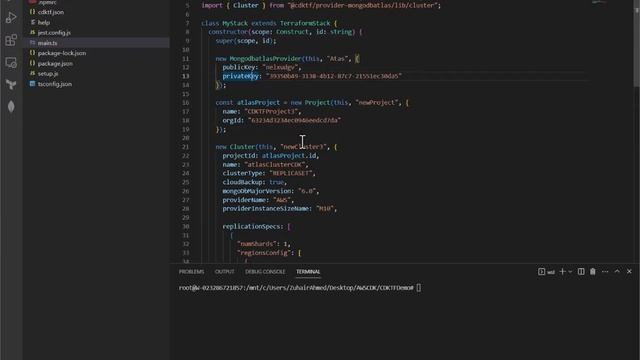This screenshot has height=360, width=640.
Task: Open jest.config.js file
Action: coord(54,33)
